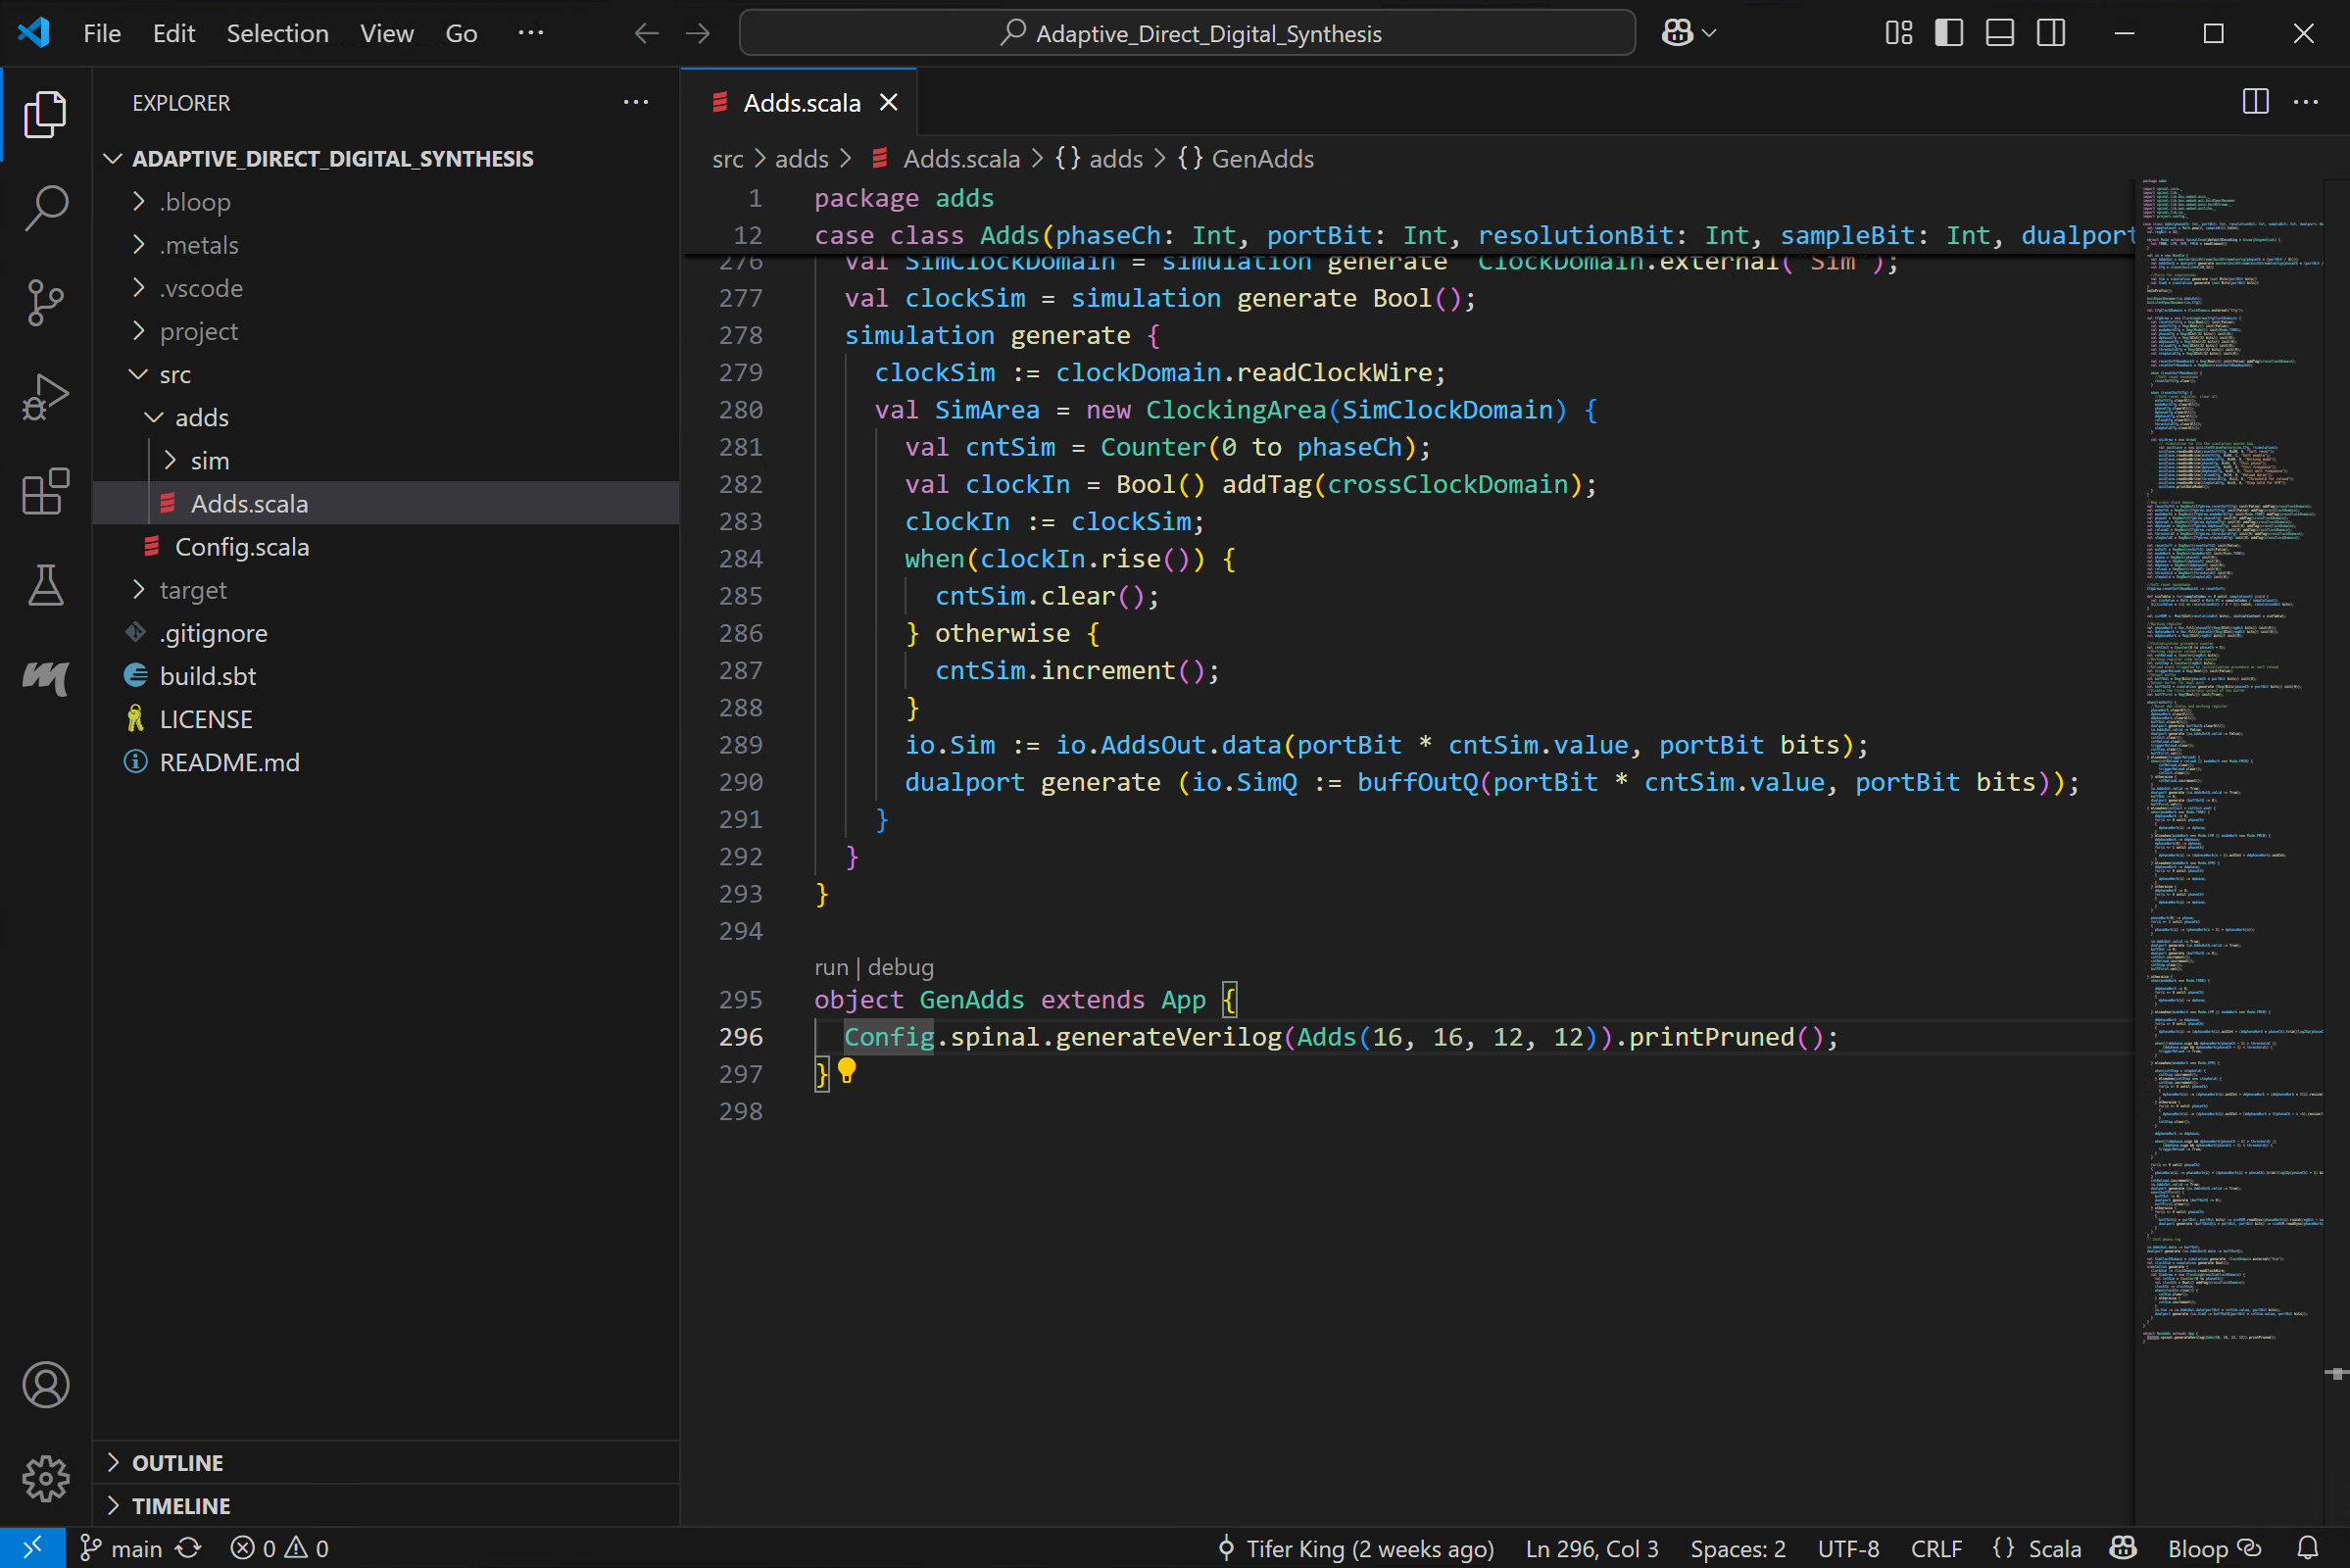
Task: Expand the target folder
Action: [x=139, y=590]
